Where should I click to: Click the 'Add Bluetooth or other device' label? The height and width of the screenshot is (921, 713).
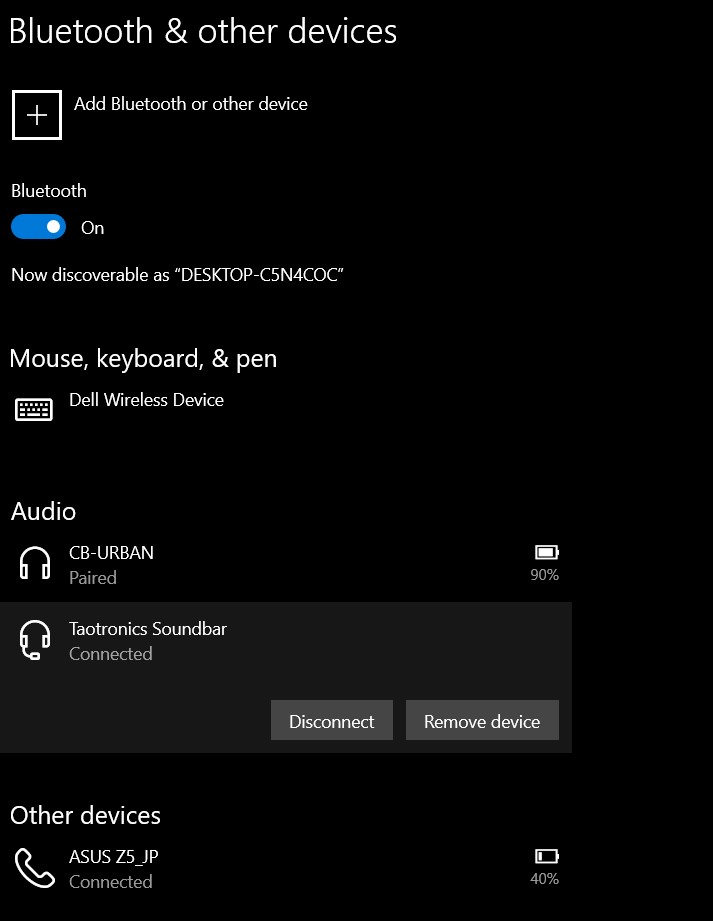click(x=190, y=104)
